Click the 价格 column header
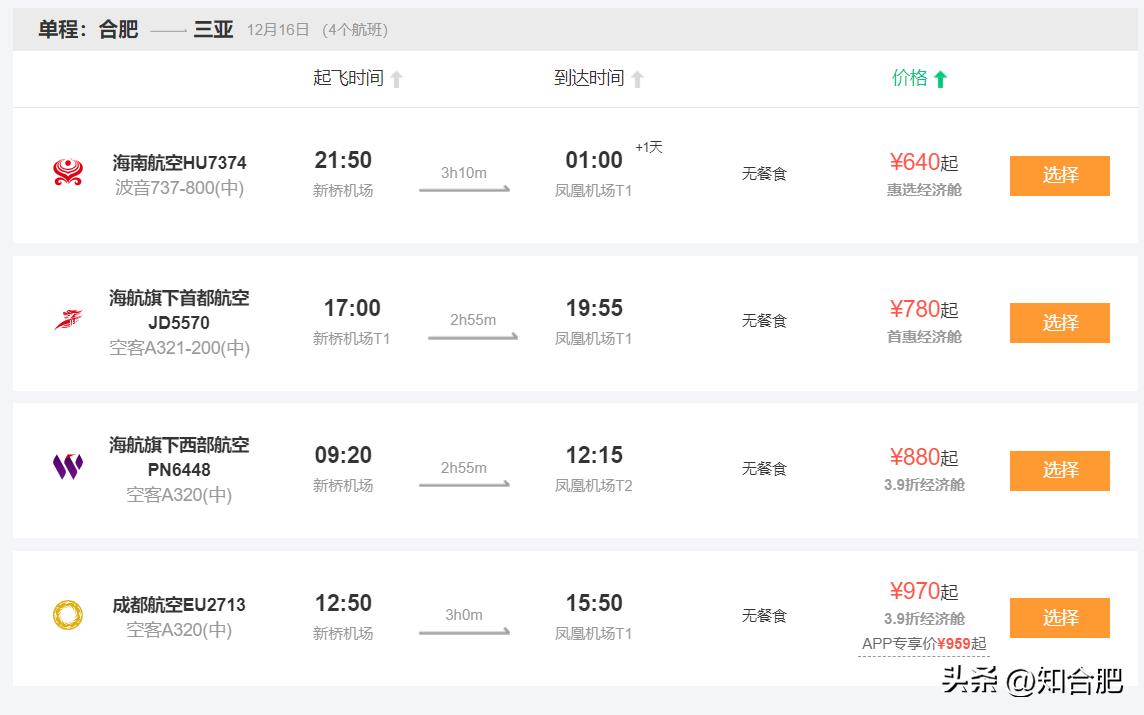The width and height of the screenshot is (1144, 715). tap(909, 78)
